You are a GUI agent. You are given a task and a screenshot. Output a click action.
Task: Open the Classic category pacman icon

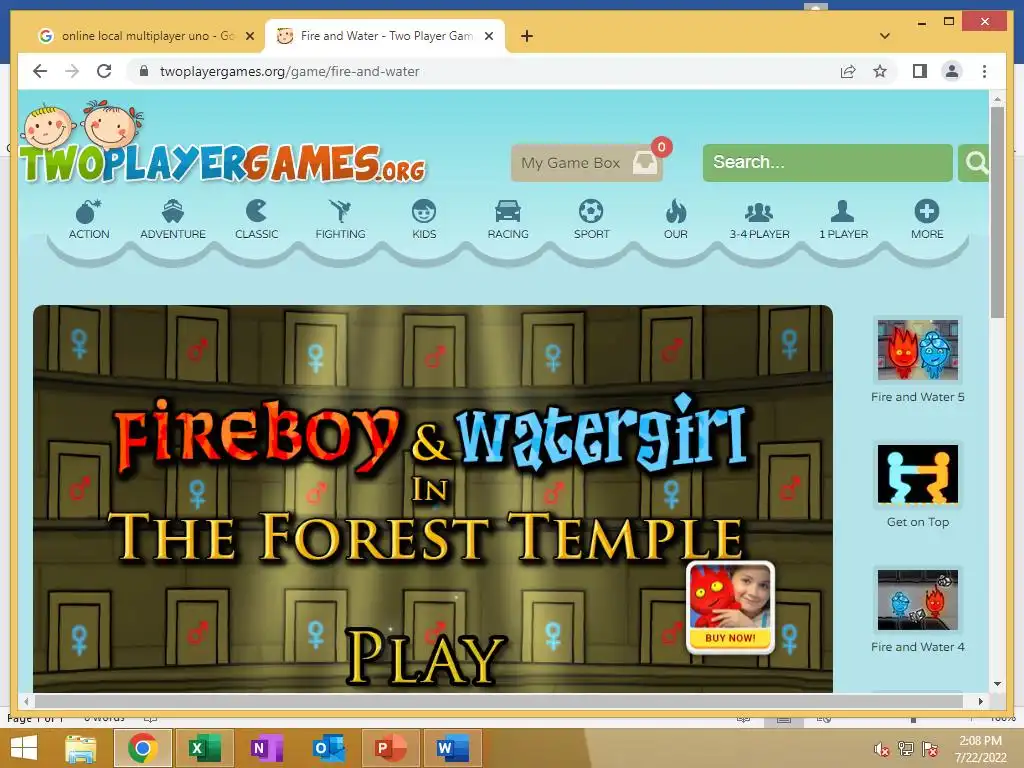point(256,212)
